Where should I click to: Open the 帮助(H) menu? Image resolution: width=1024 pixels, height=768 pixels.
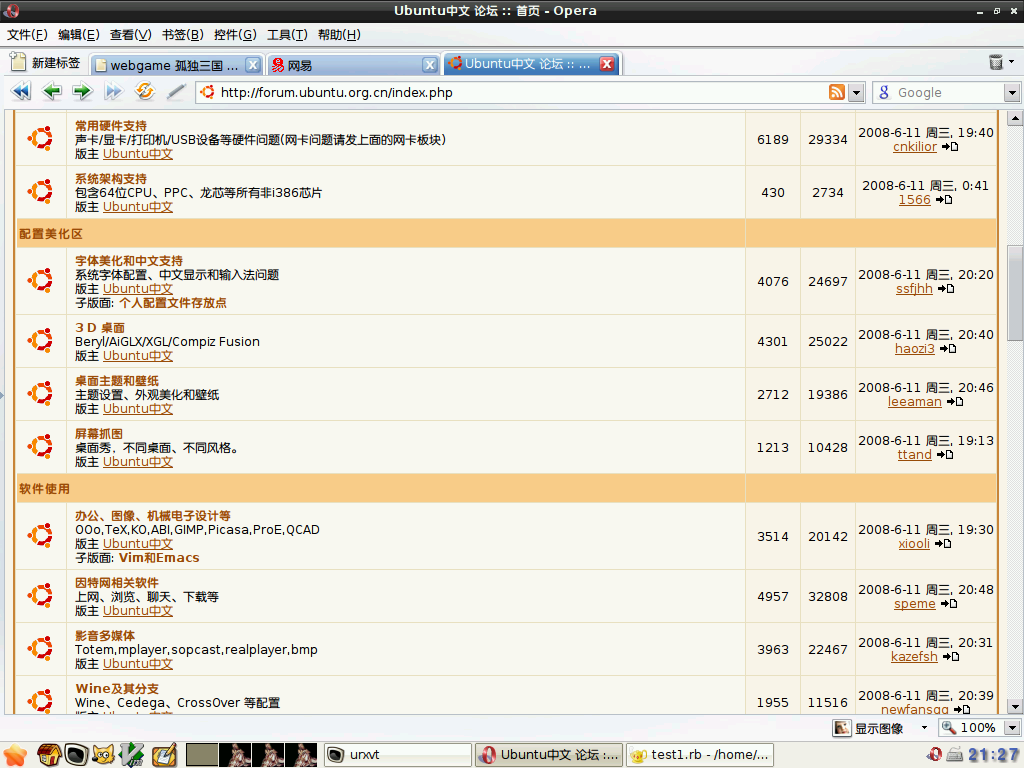[x=339, y=35]
